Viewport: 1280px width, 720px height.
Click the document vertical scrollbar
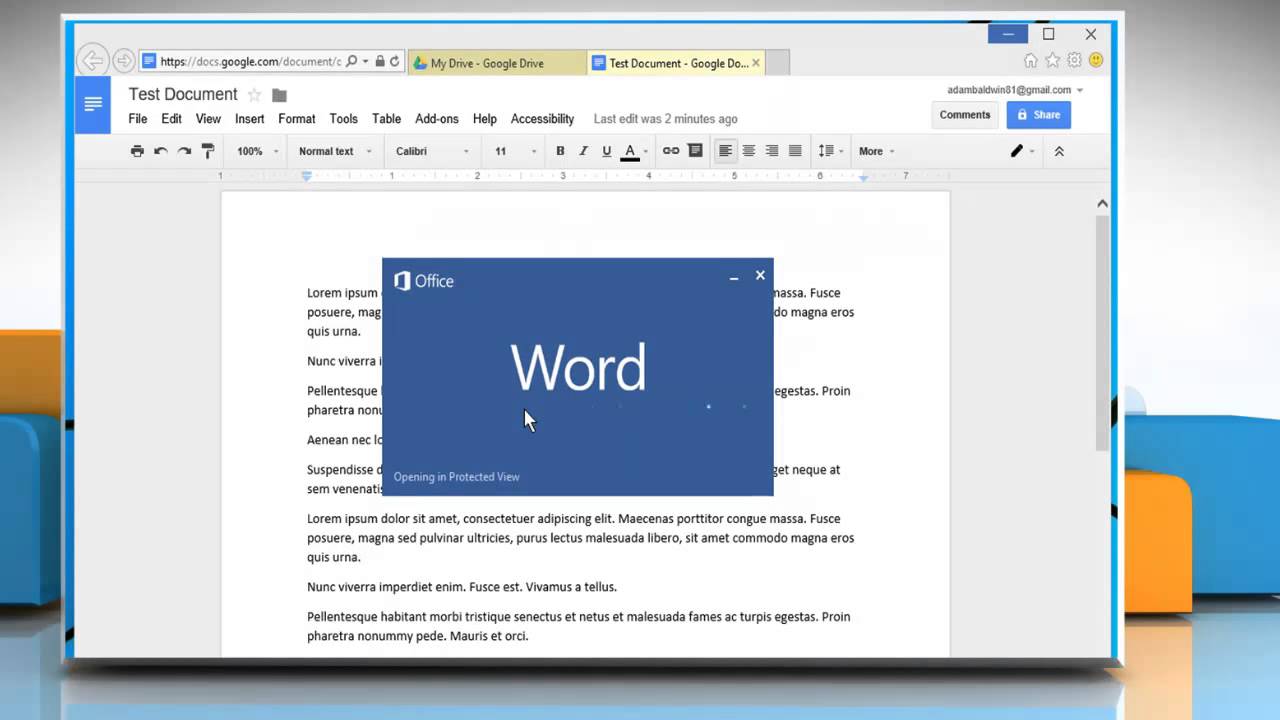point(1102,333)
